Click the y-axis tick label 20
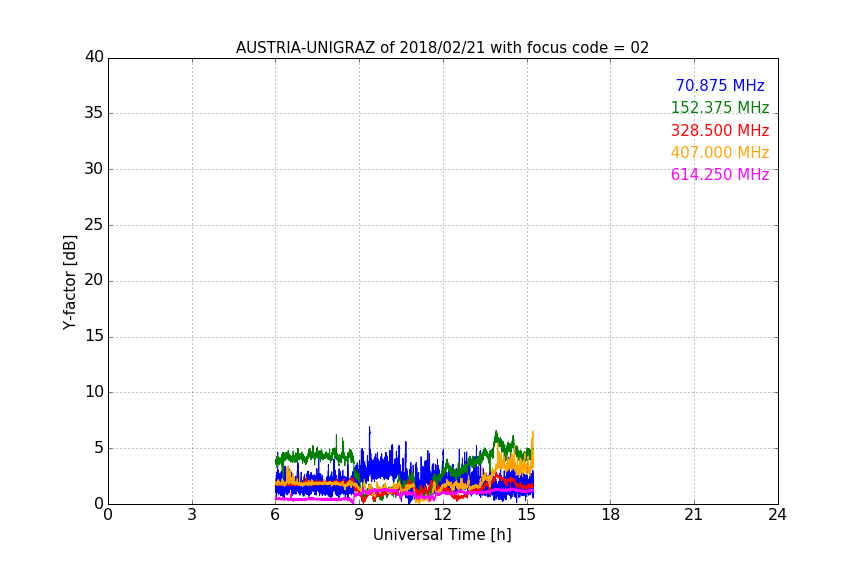 click(x=94, y=280)
